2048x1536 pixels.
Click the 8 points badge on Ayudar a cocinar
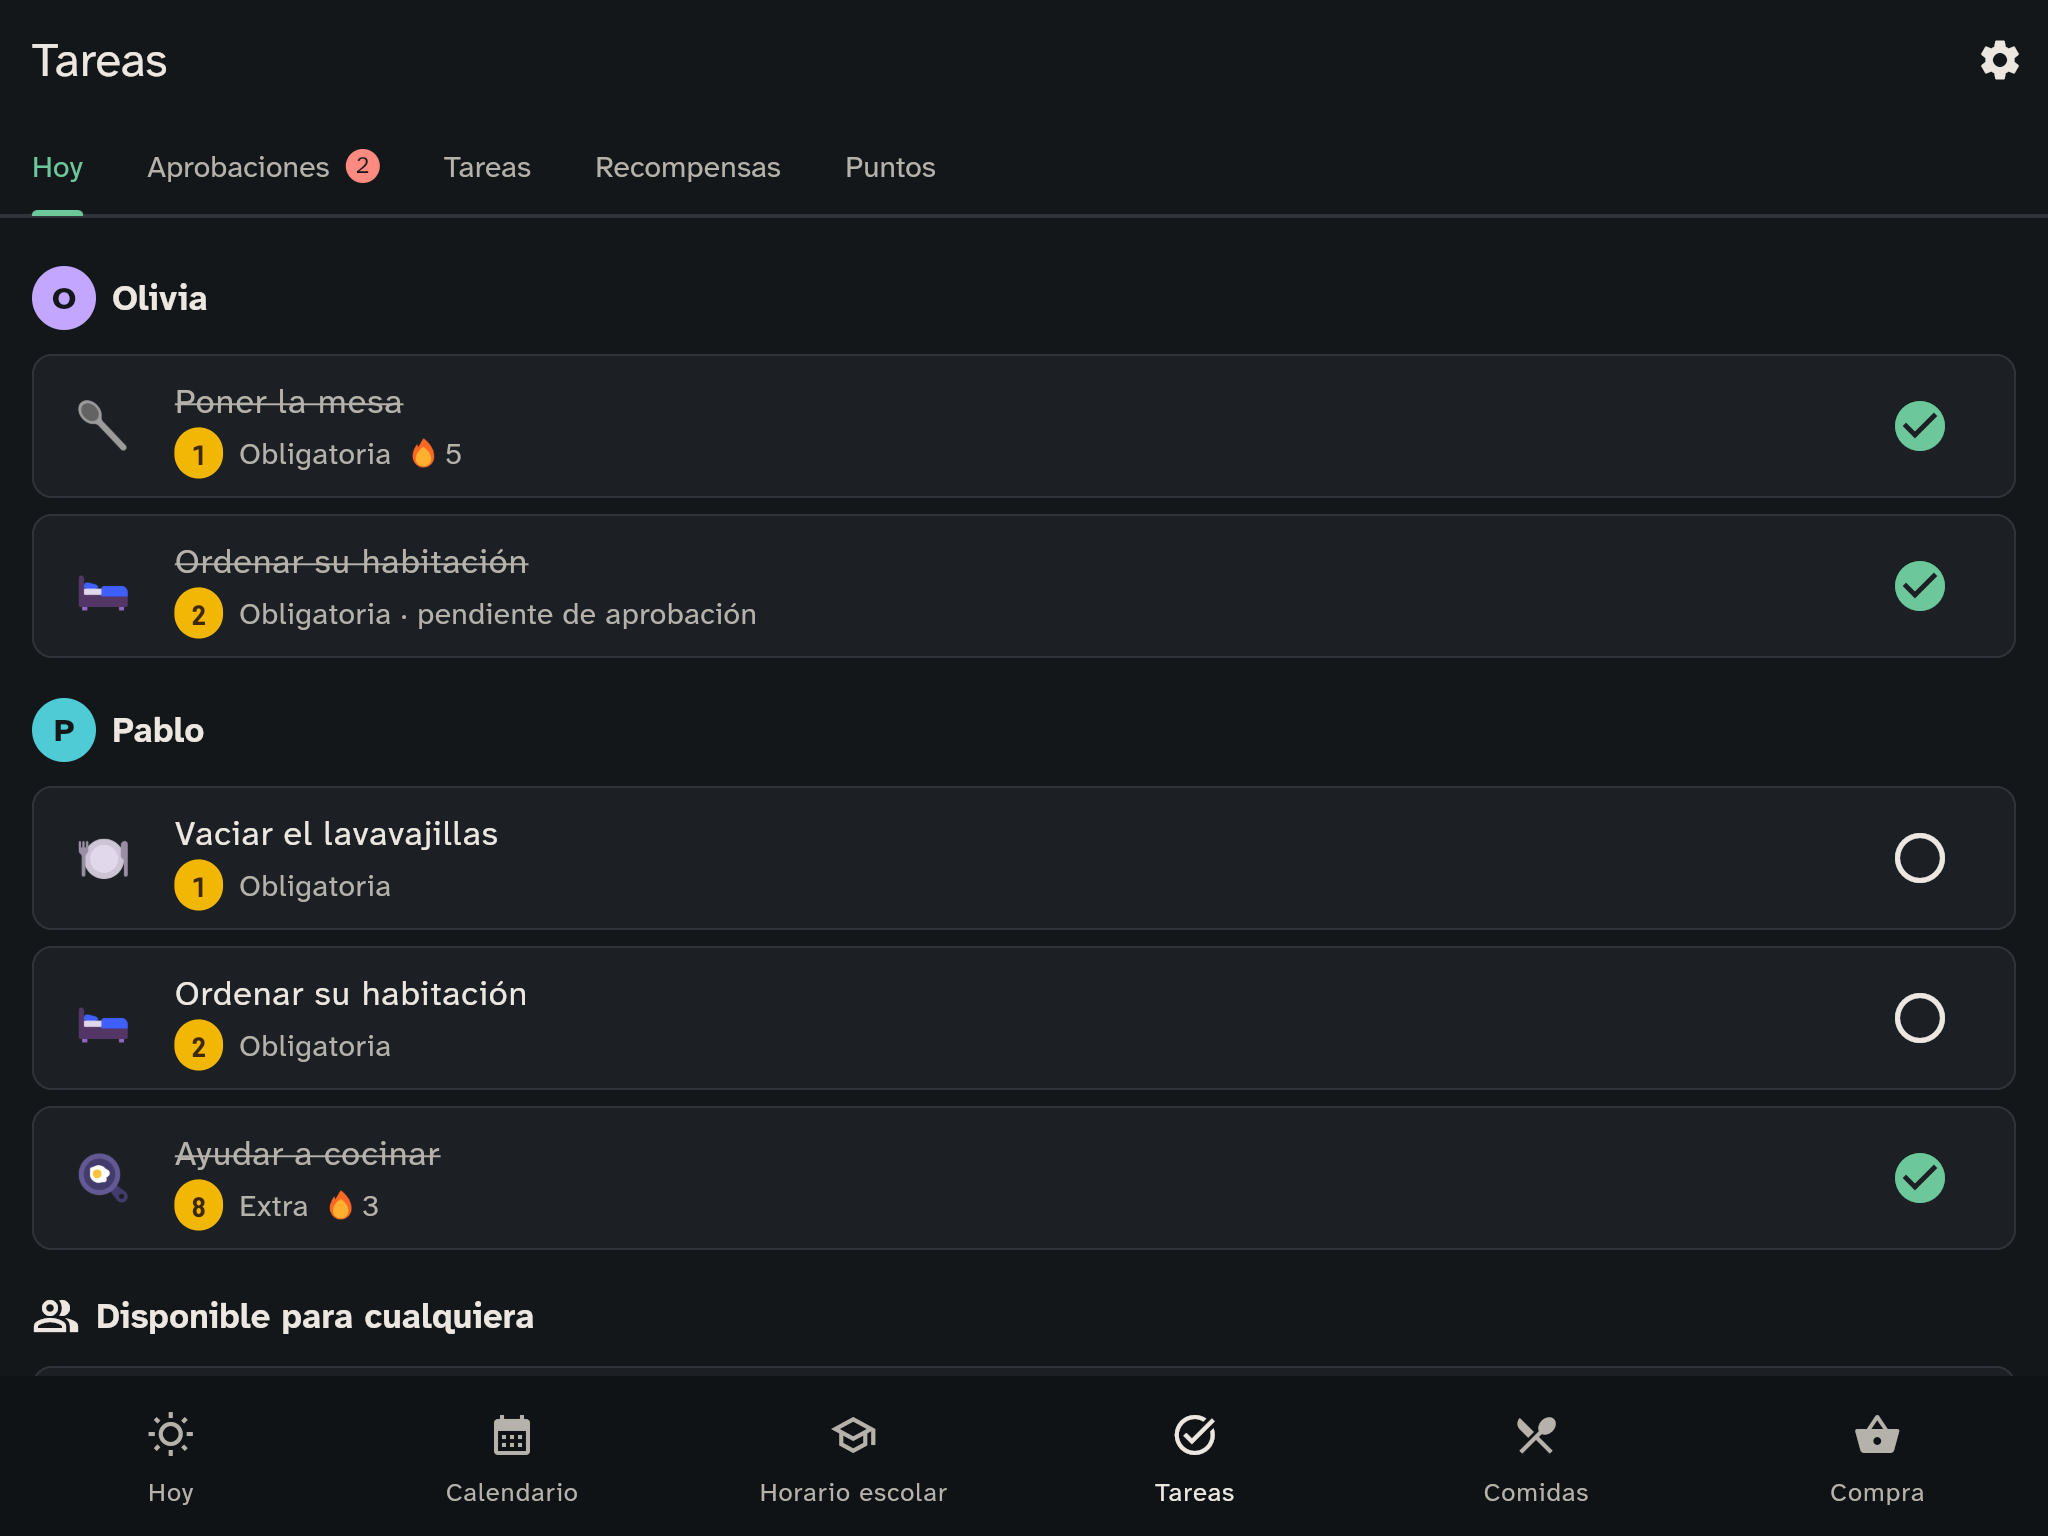pyautogui.click(x=199, y=1206)
